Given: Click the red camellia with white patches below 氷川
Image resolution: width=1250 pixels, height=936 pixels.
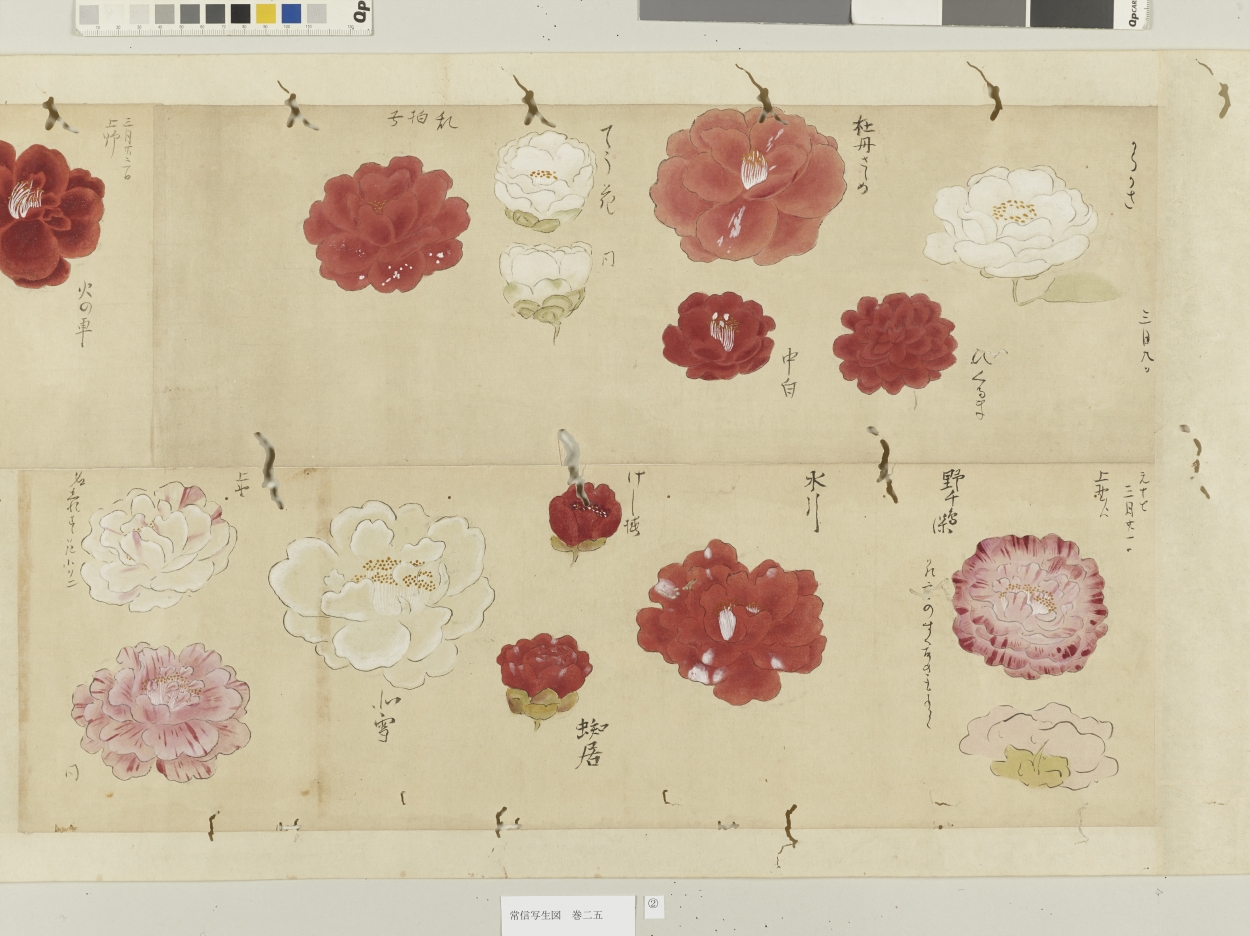Looking at the screenshot, I should [731, 621].
